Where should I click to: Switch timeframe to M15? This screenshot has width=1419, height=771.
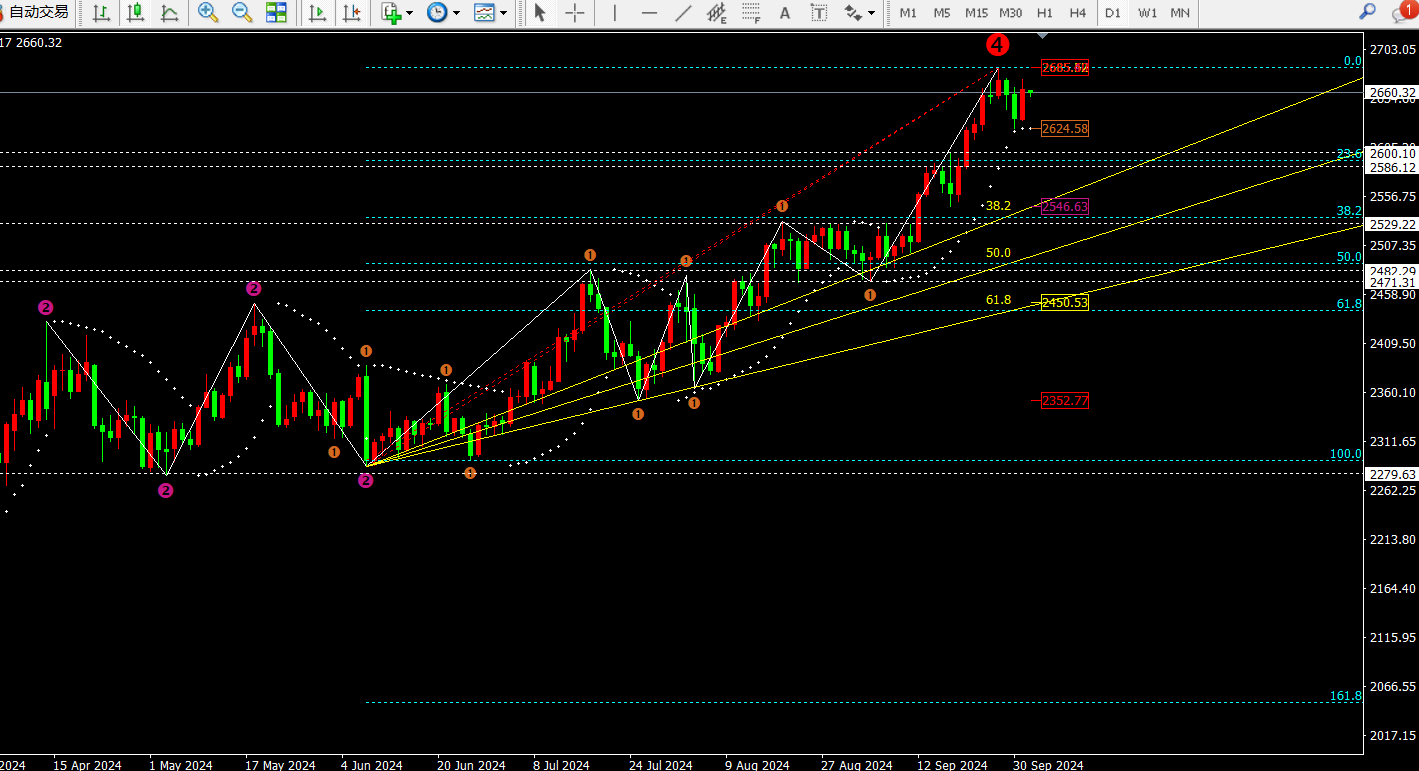point(977,13)
